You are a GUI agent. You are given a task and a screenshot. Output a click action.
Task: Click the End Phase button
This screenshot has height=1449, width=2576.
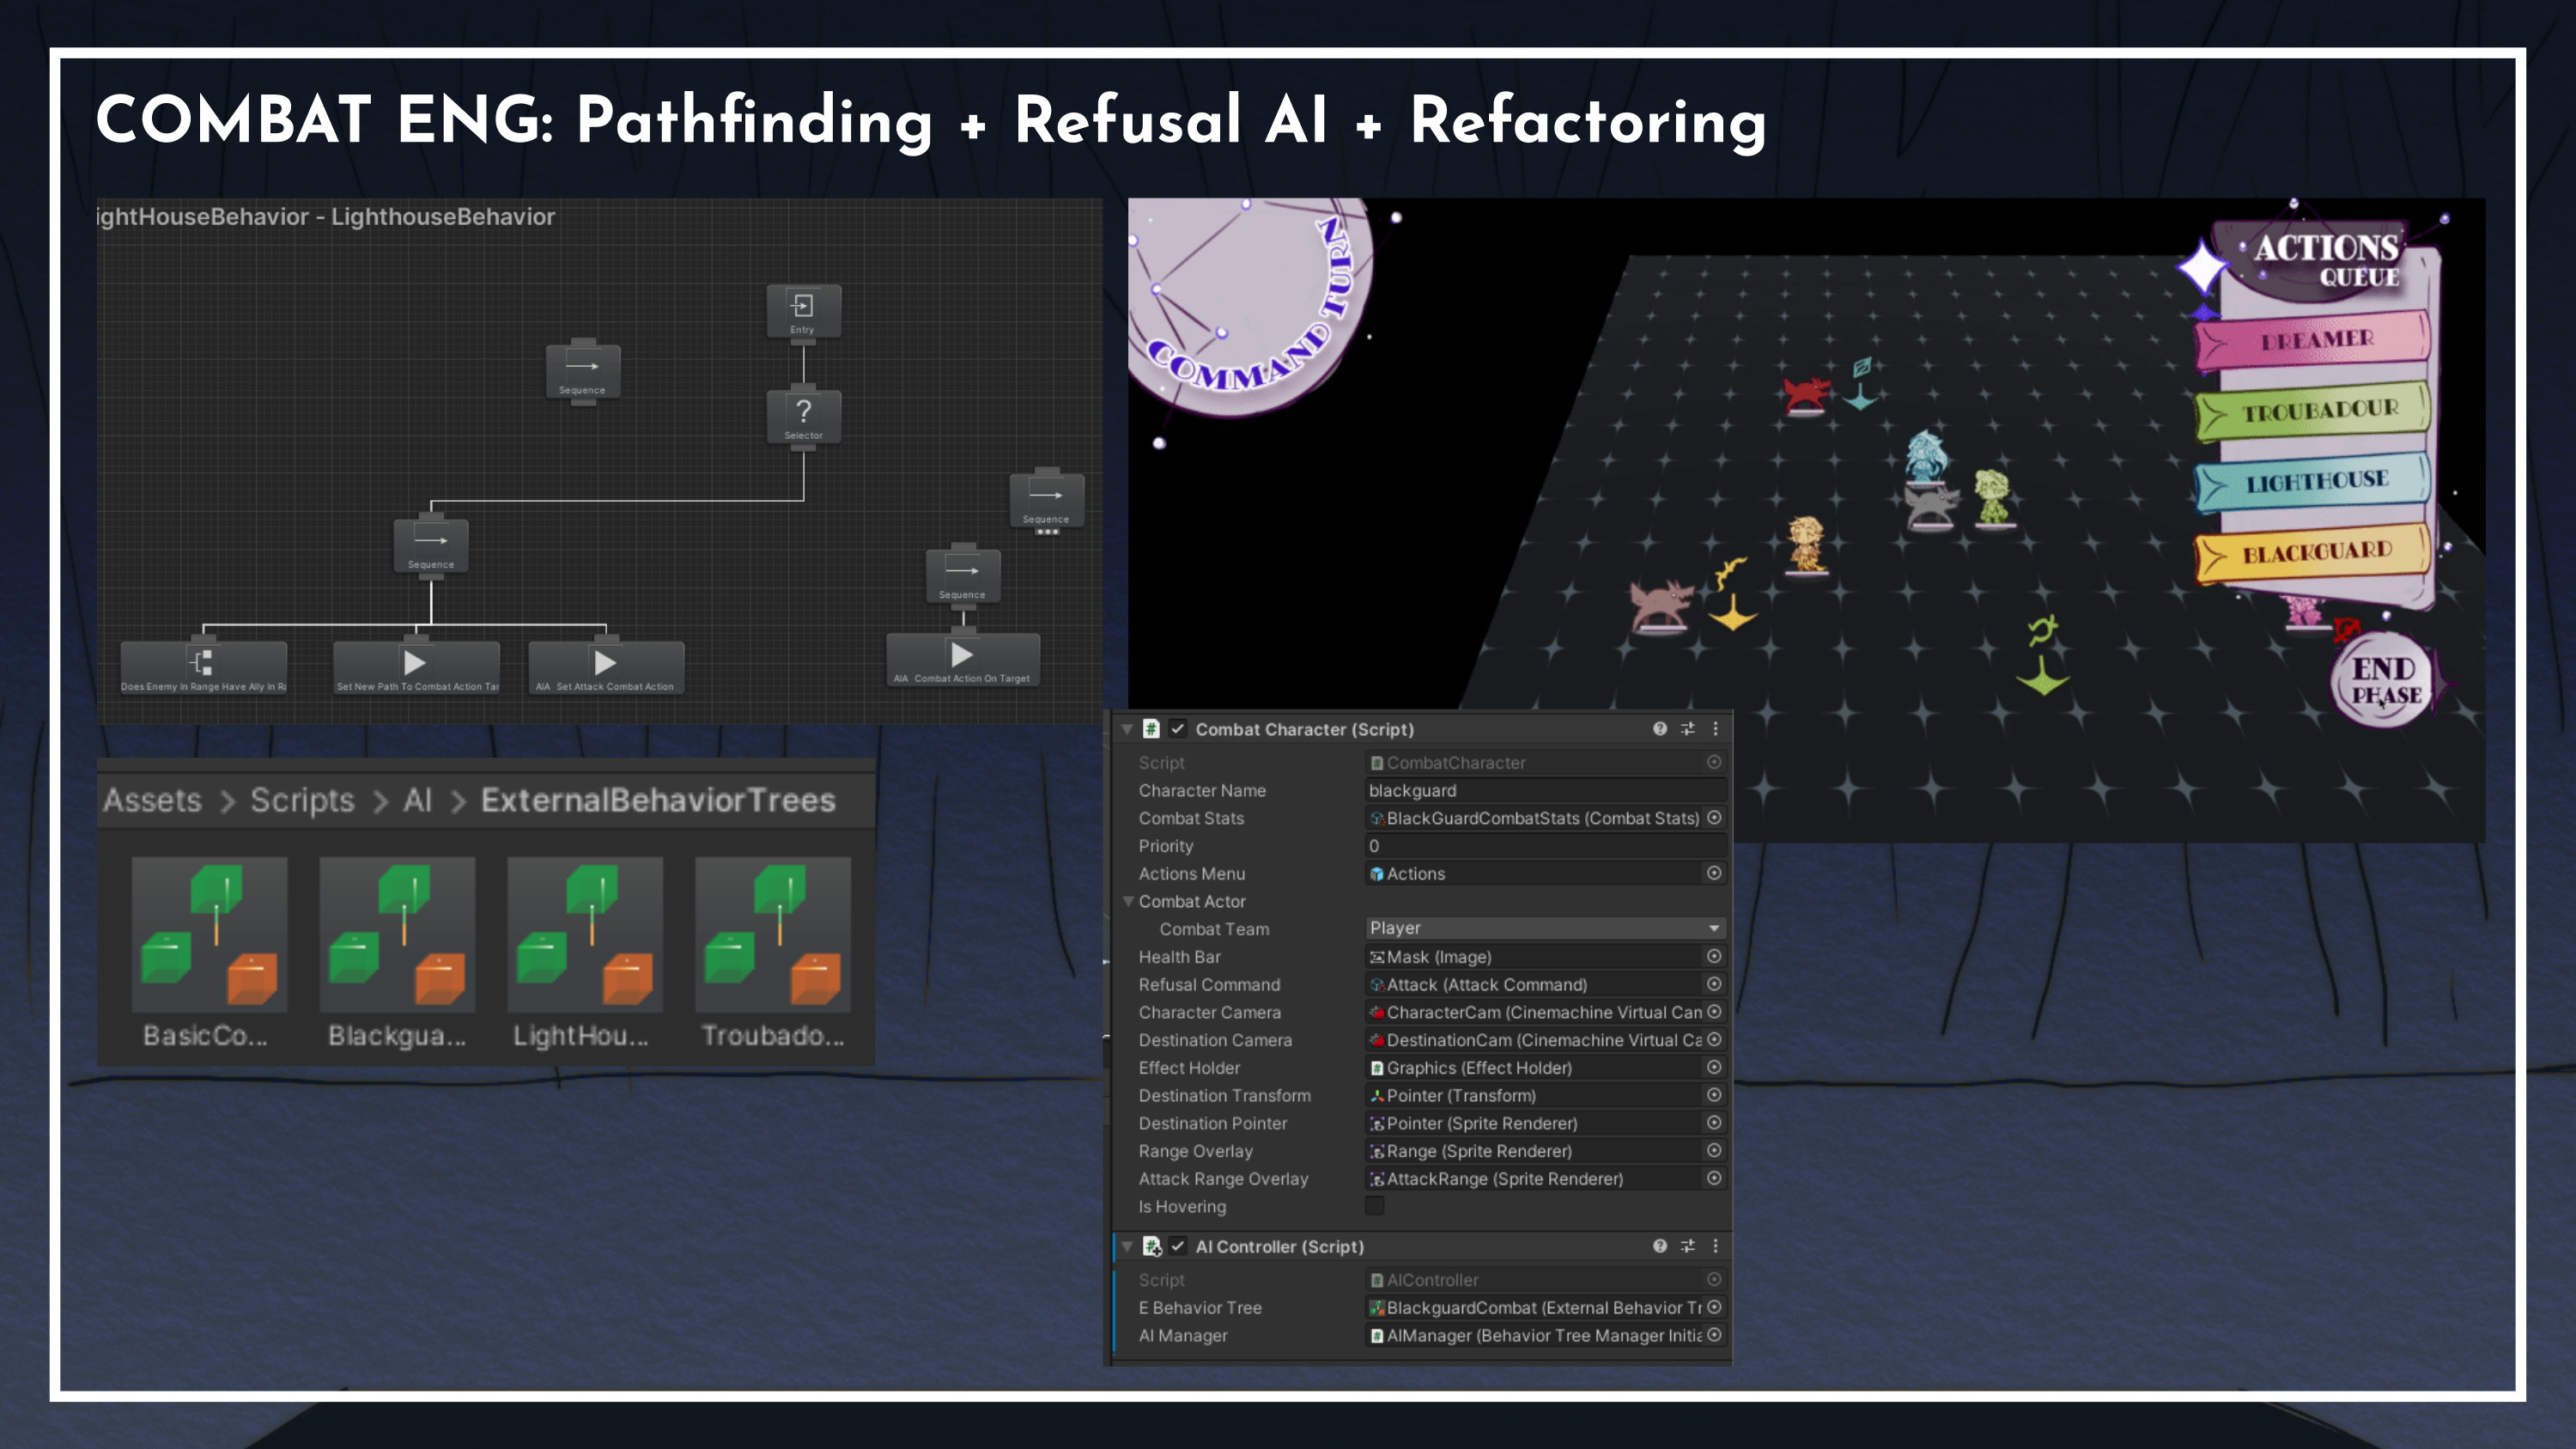[2385, 682]
